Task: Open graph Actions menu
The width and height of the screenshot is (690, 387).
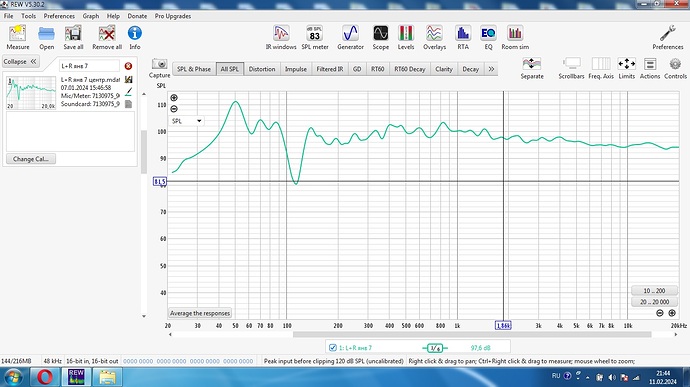Action: click(650, 68)
